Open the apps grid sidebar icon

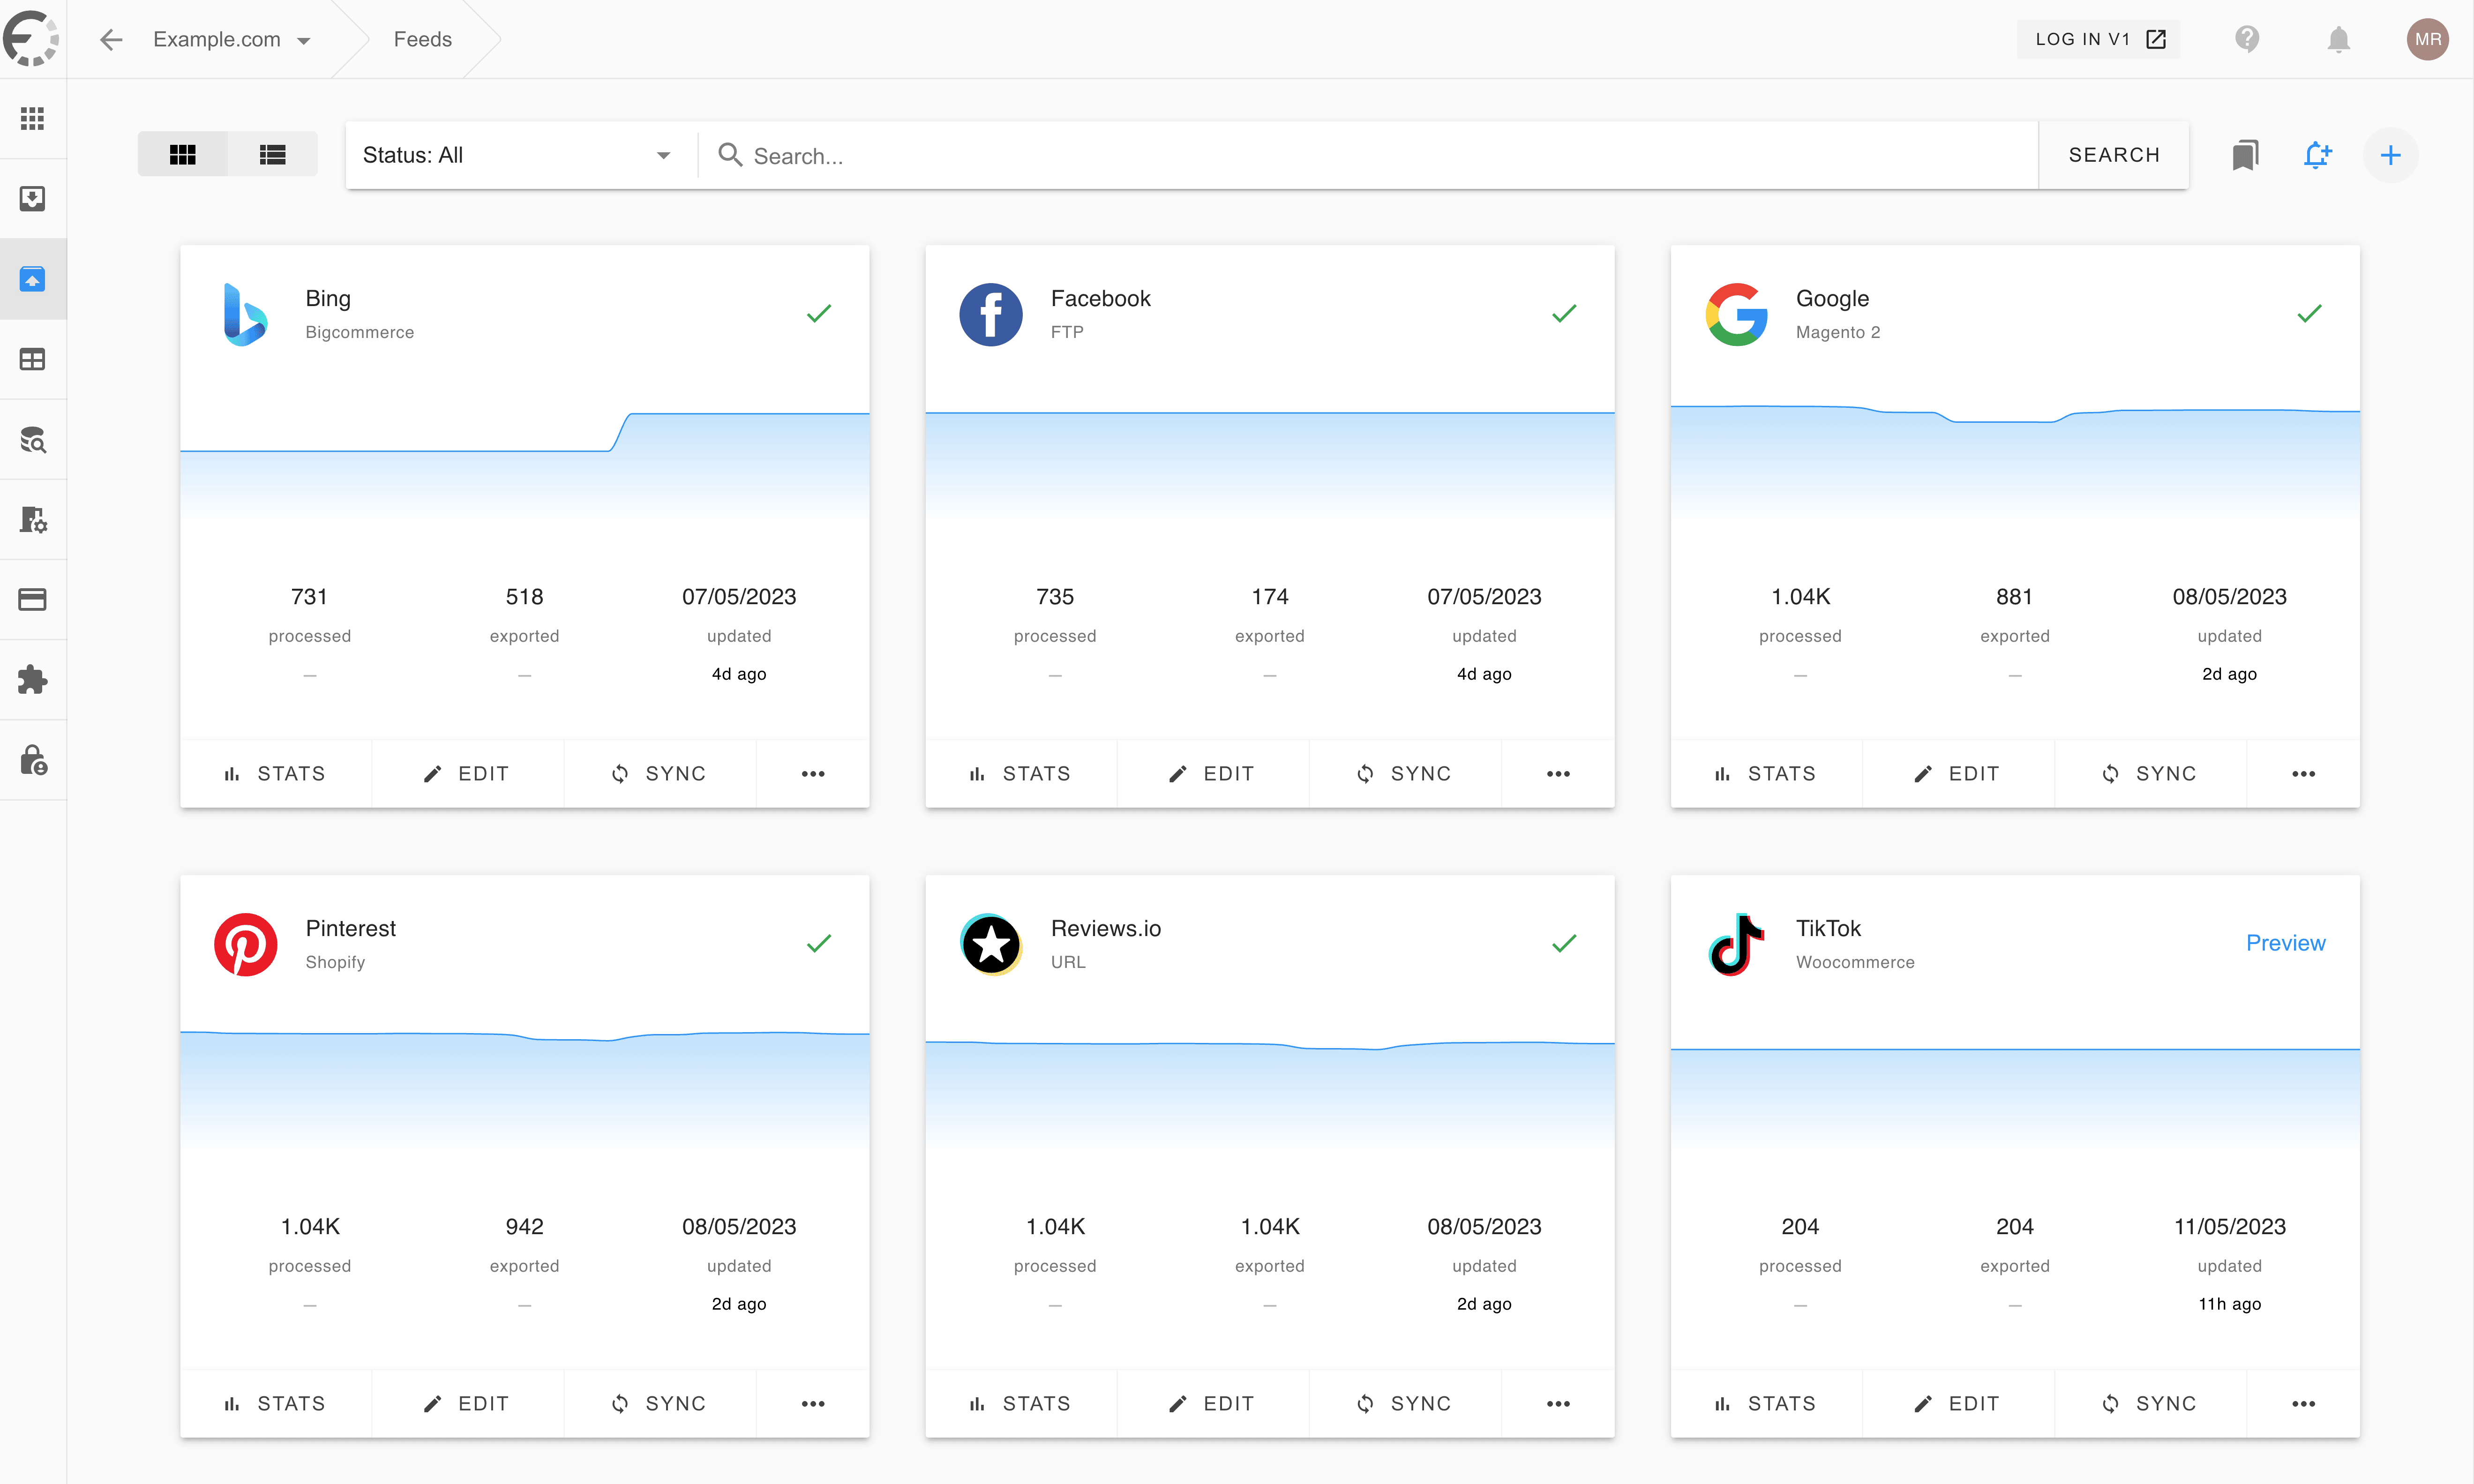coord(32,119)
